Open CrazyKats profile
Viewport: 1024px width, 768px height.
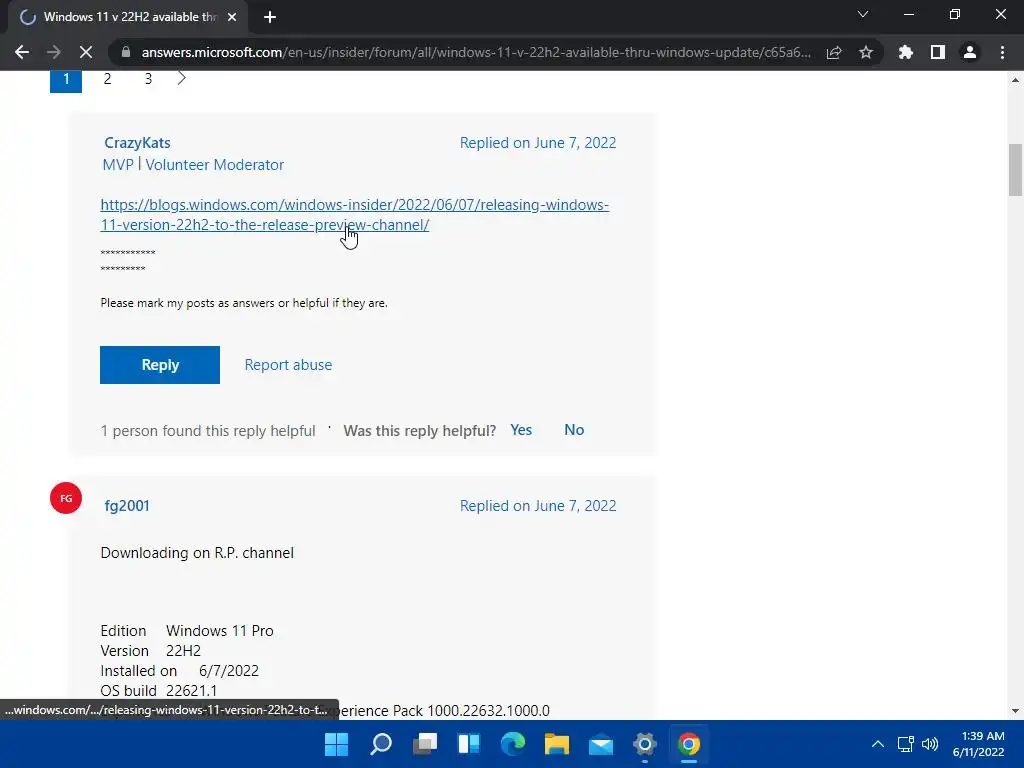137,142
